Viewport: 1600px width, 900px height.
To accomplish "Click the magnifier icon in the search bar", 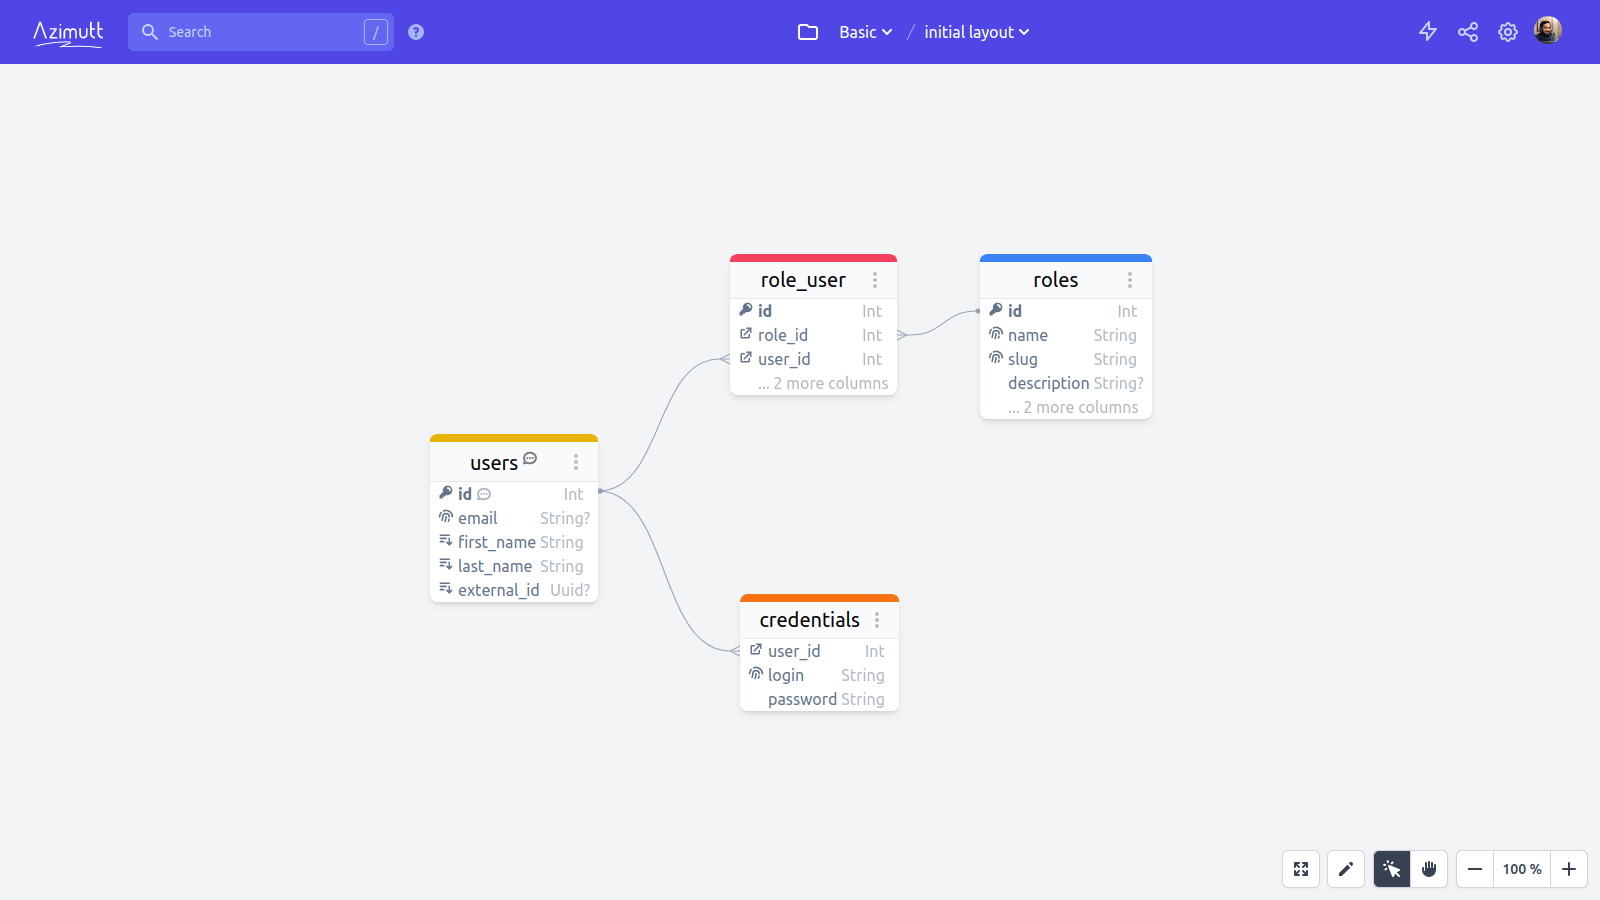I will click(149, 31).
